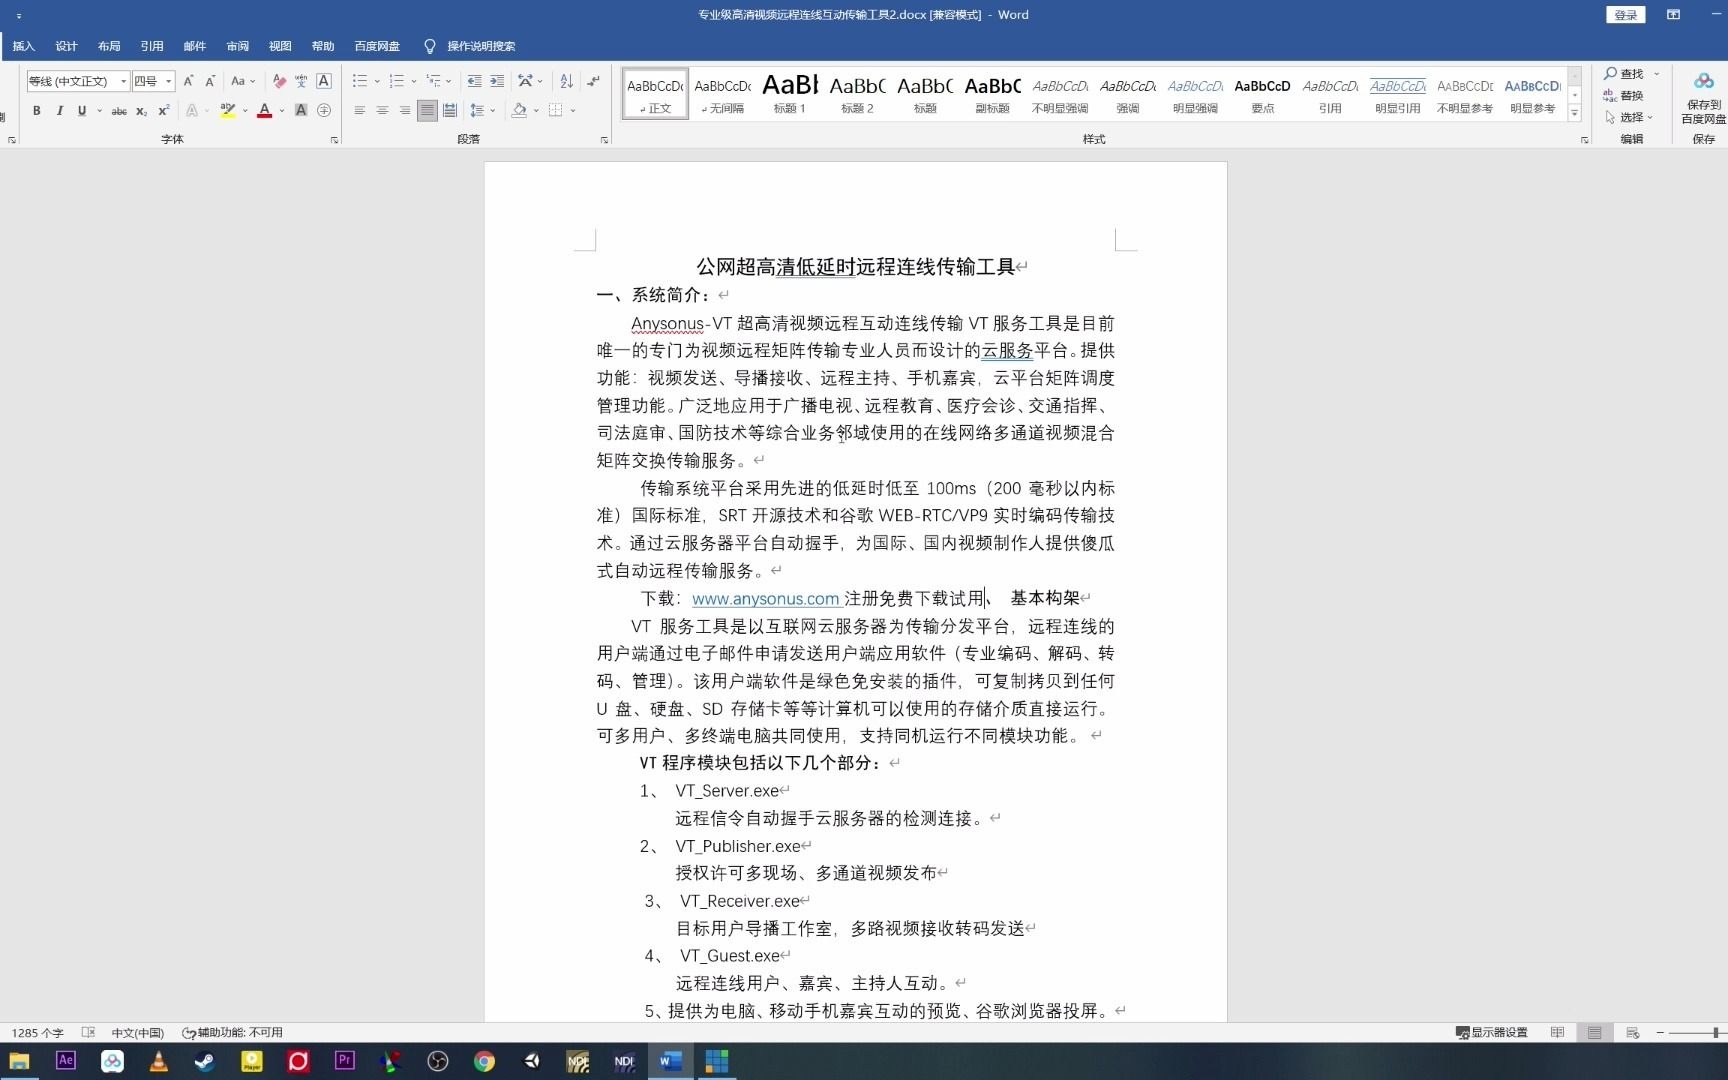The width and height of the screenshot is (1728, 1080).
Task: Toggle strikethrough formatting
Action: click(119, 111)
